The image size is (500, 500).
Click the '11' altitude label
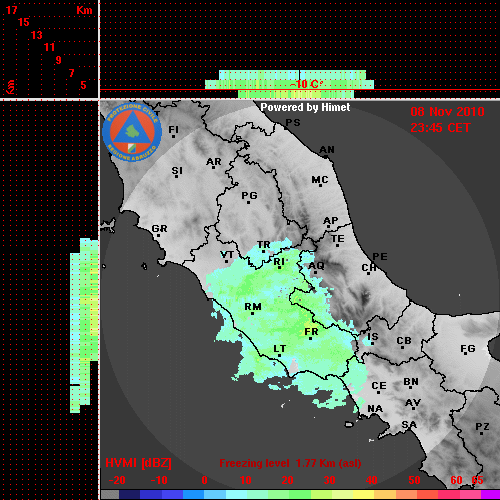tap(49, 47)
